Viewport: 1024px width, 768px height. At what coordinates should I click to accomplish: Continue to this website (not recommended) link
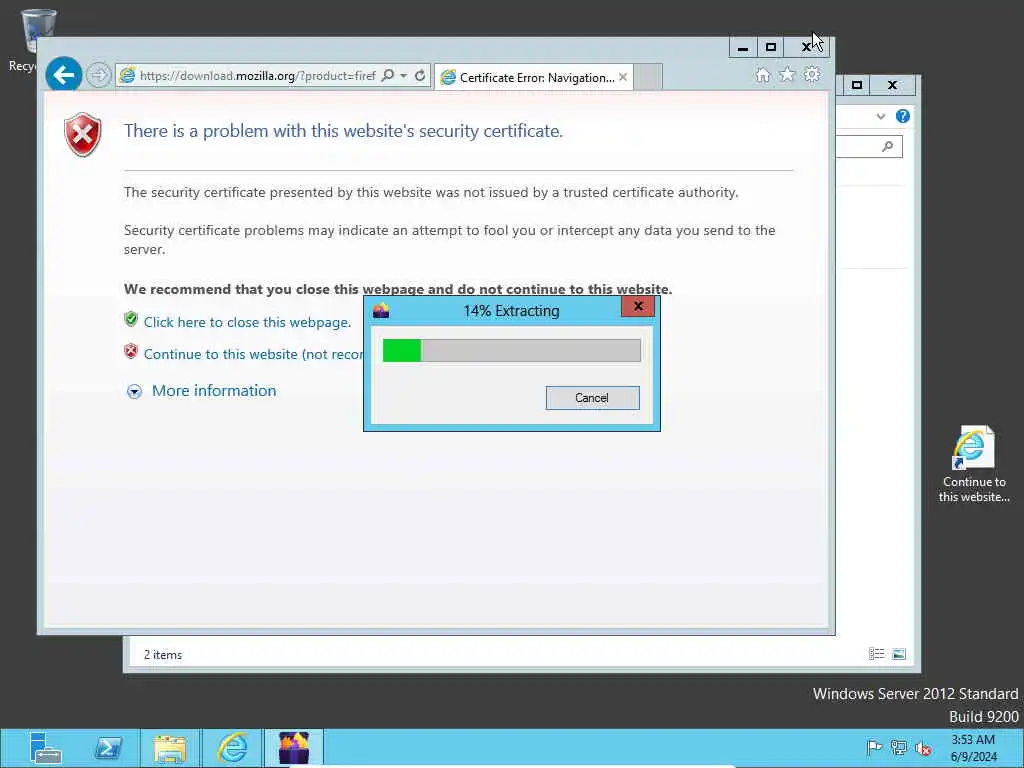pos(253,354)
